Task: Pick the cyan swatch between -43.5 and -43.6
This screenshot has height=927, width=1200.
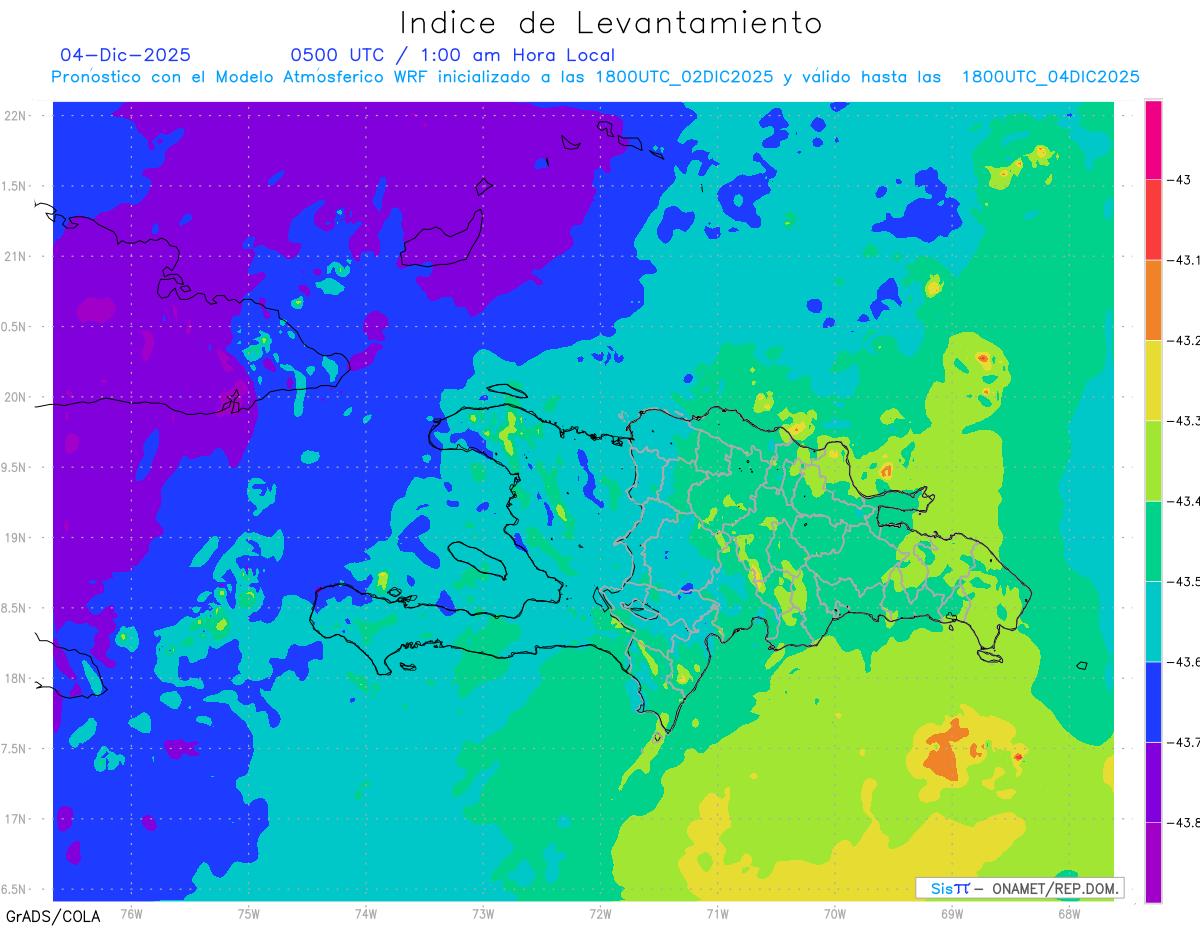Action: click(x=1153, y=621)
